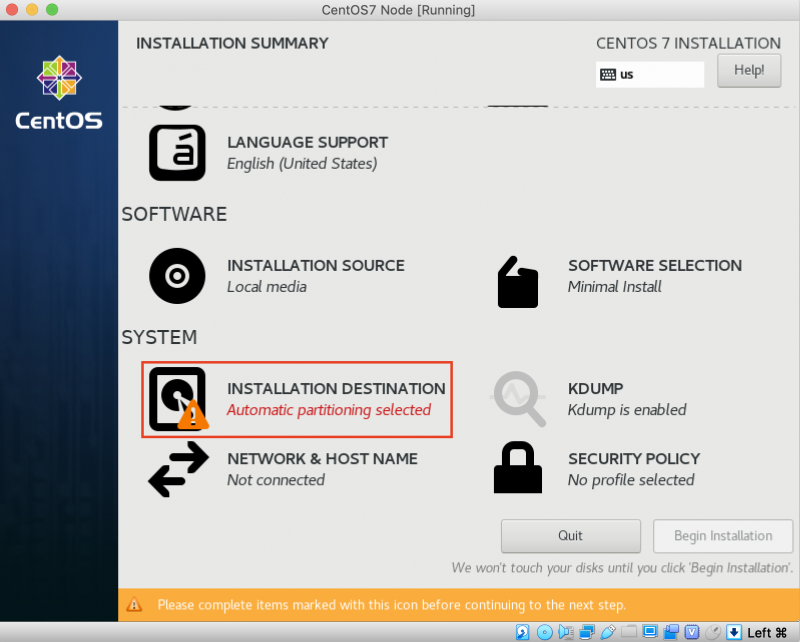Click VirtualBox network adapters status icon

tap(587, 632)
